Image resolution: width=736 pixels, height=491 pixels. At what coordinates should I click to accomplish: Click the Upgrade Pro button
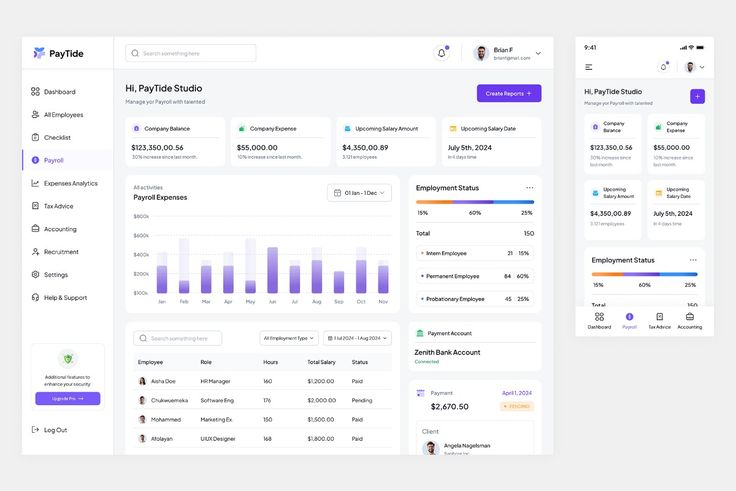[68, 399]
